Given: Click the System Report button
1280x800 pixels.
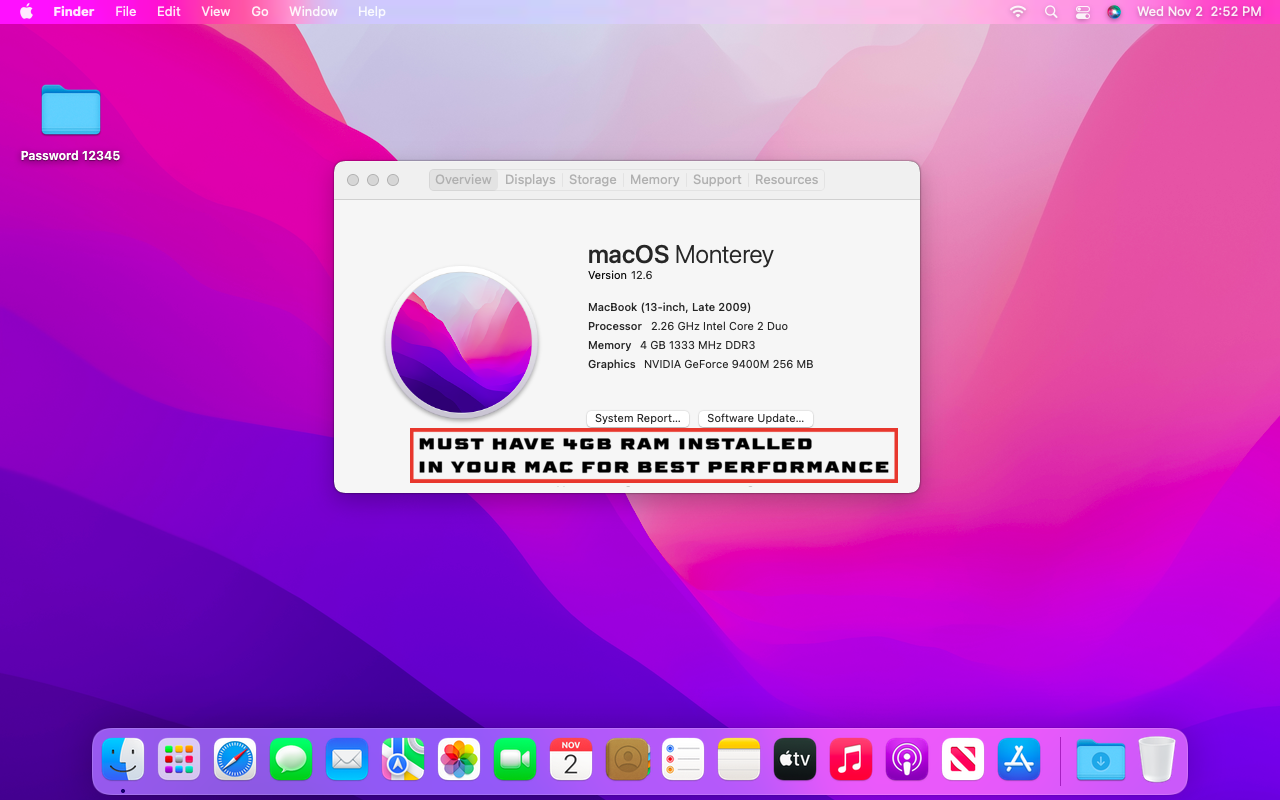Looking at the screenshot, I should click(637, 418).
